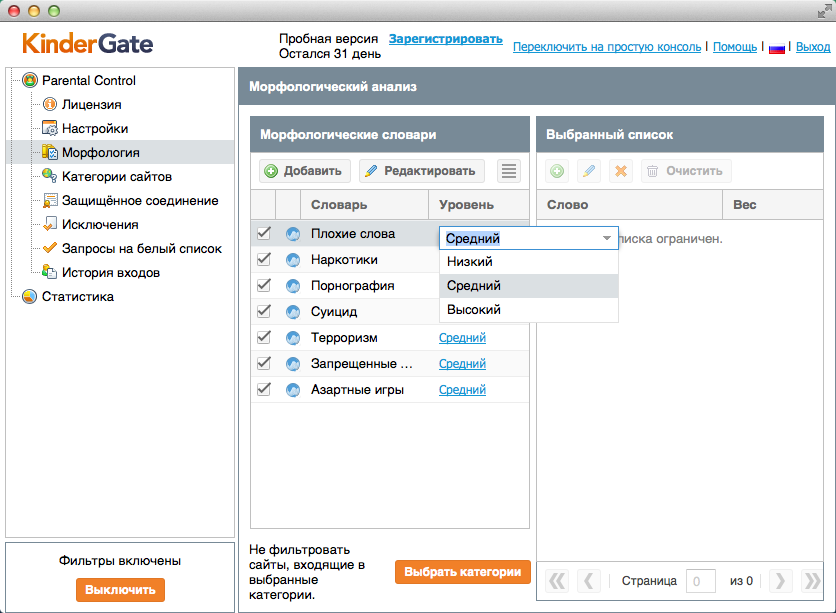Uncheck the Плохие слова dictionary checkbox
Screen dimensions: 836x613
tap(264, 233)
